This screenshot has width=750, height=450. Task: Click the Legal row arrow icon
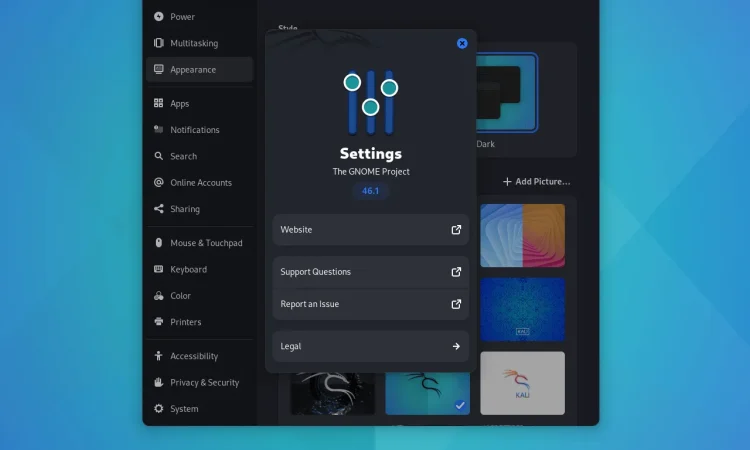[x=456, y=346]
